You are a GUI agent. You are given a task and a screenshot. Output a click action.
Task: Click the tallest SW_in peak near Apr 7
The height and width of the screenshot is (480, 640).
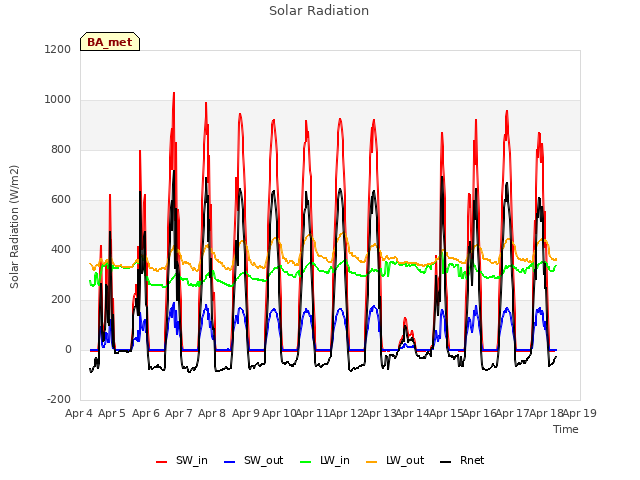(174, 94)
